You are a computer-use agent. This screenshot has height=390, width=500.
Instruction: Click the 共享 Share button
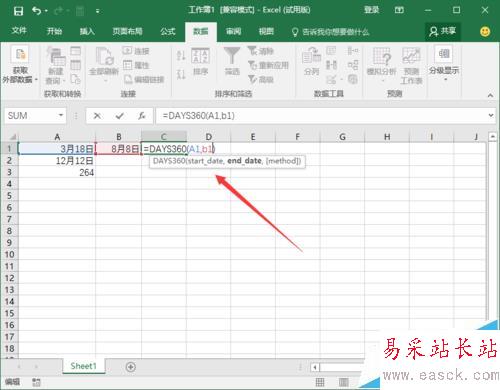pos(443,31)
